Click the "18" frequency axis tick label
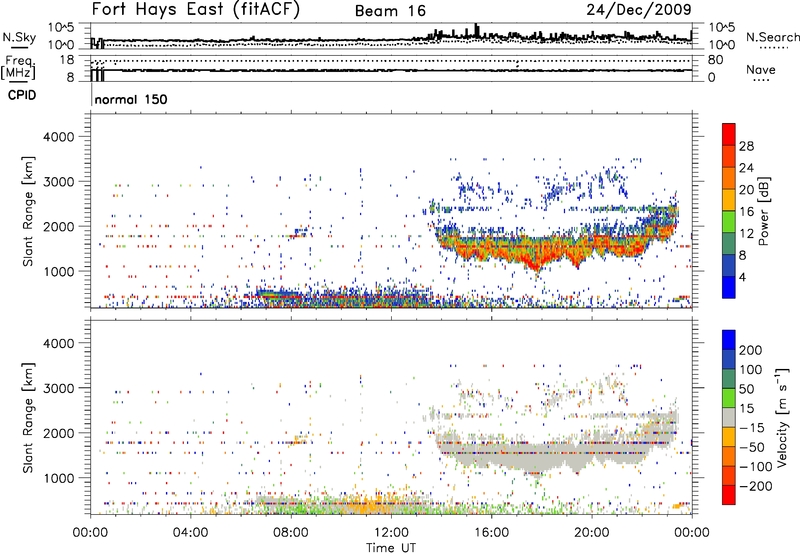The height and width of the screenshot is (554, 800). 67,60
